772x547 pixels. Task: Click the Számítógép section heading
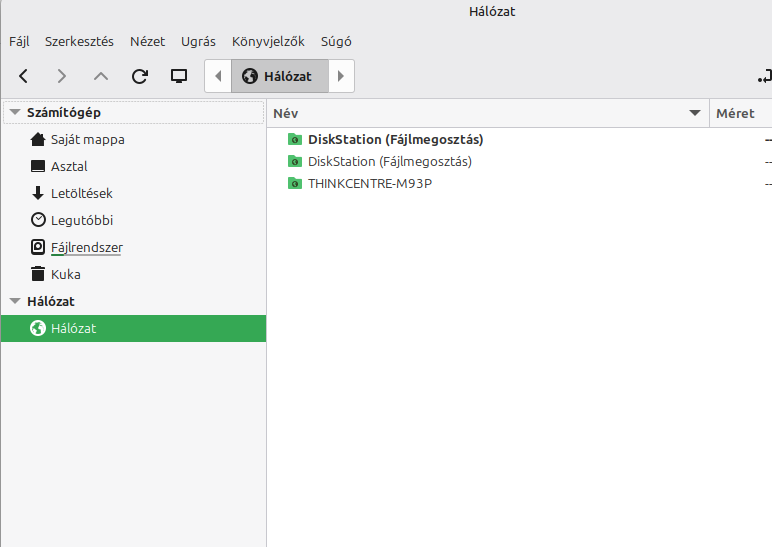point(64,112)
